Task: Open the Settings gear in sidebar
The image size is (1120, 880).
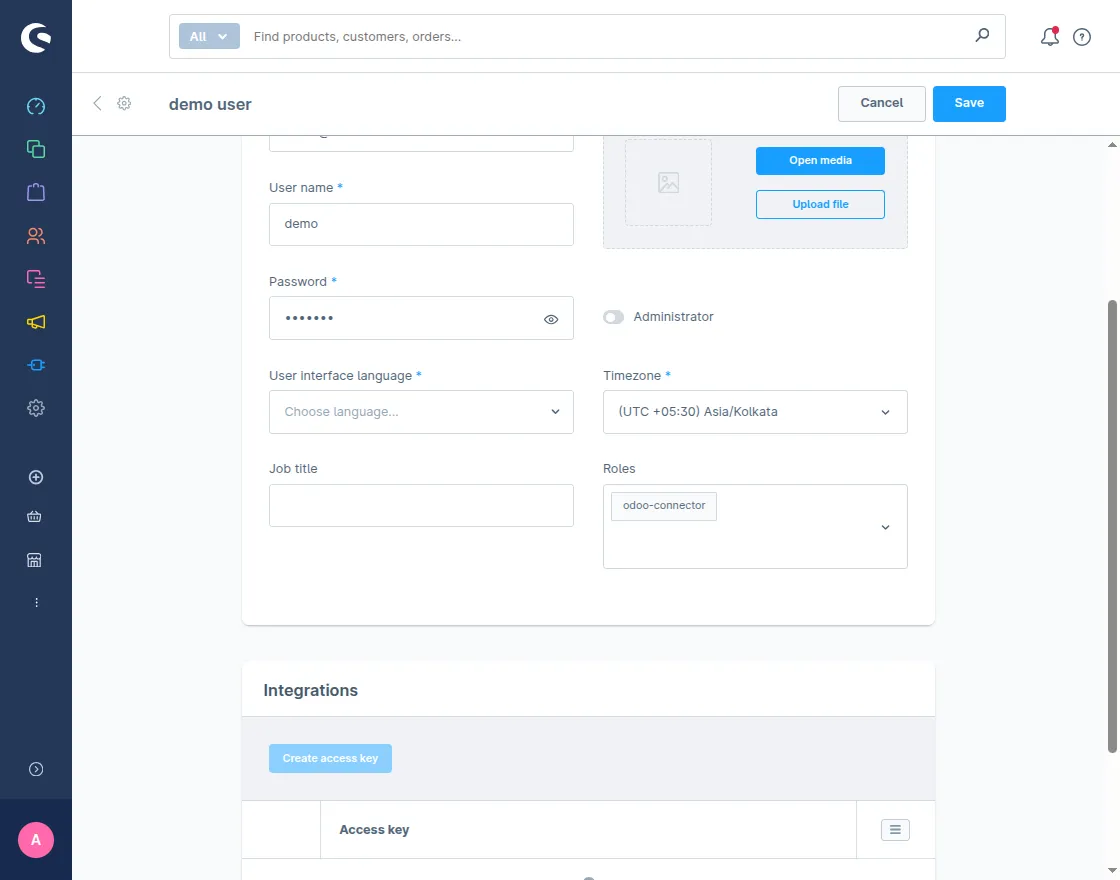Action: (36, 408)
